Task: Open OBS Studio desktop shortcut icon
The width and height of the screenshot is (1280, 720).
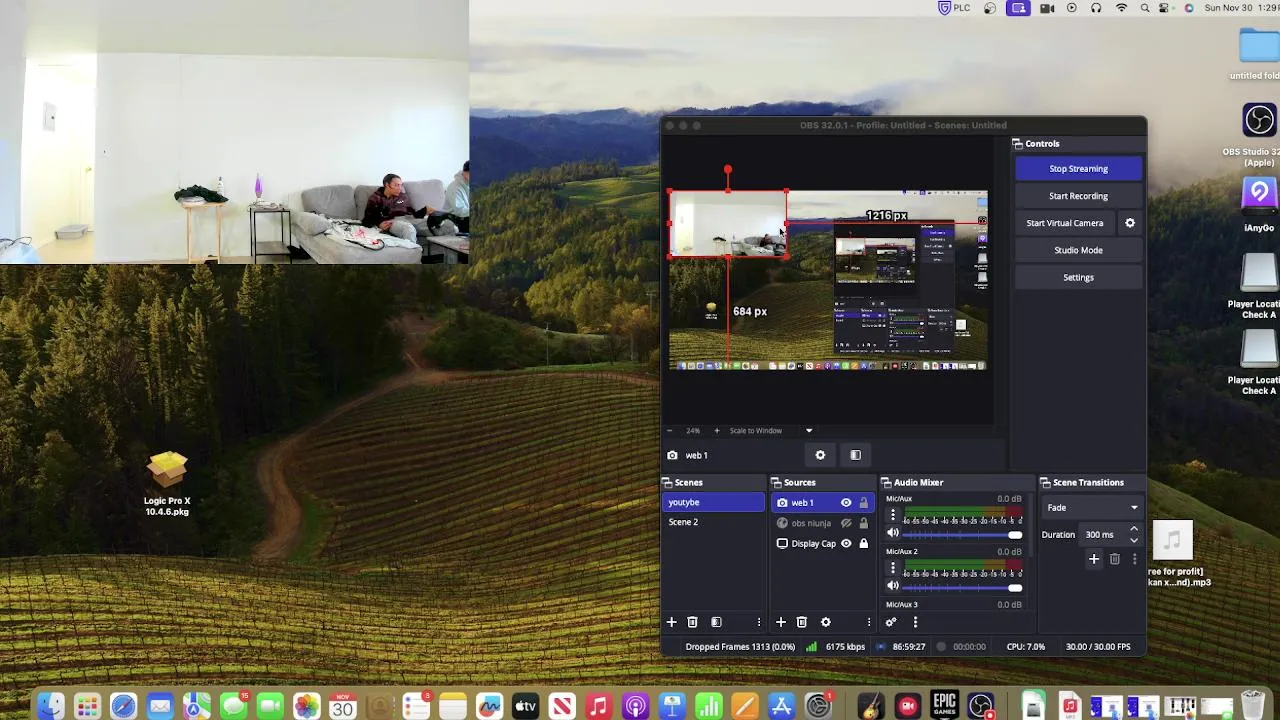Action: [1259, 121]
